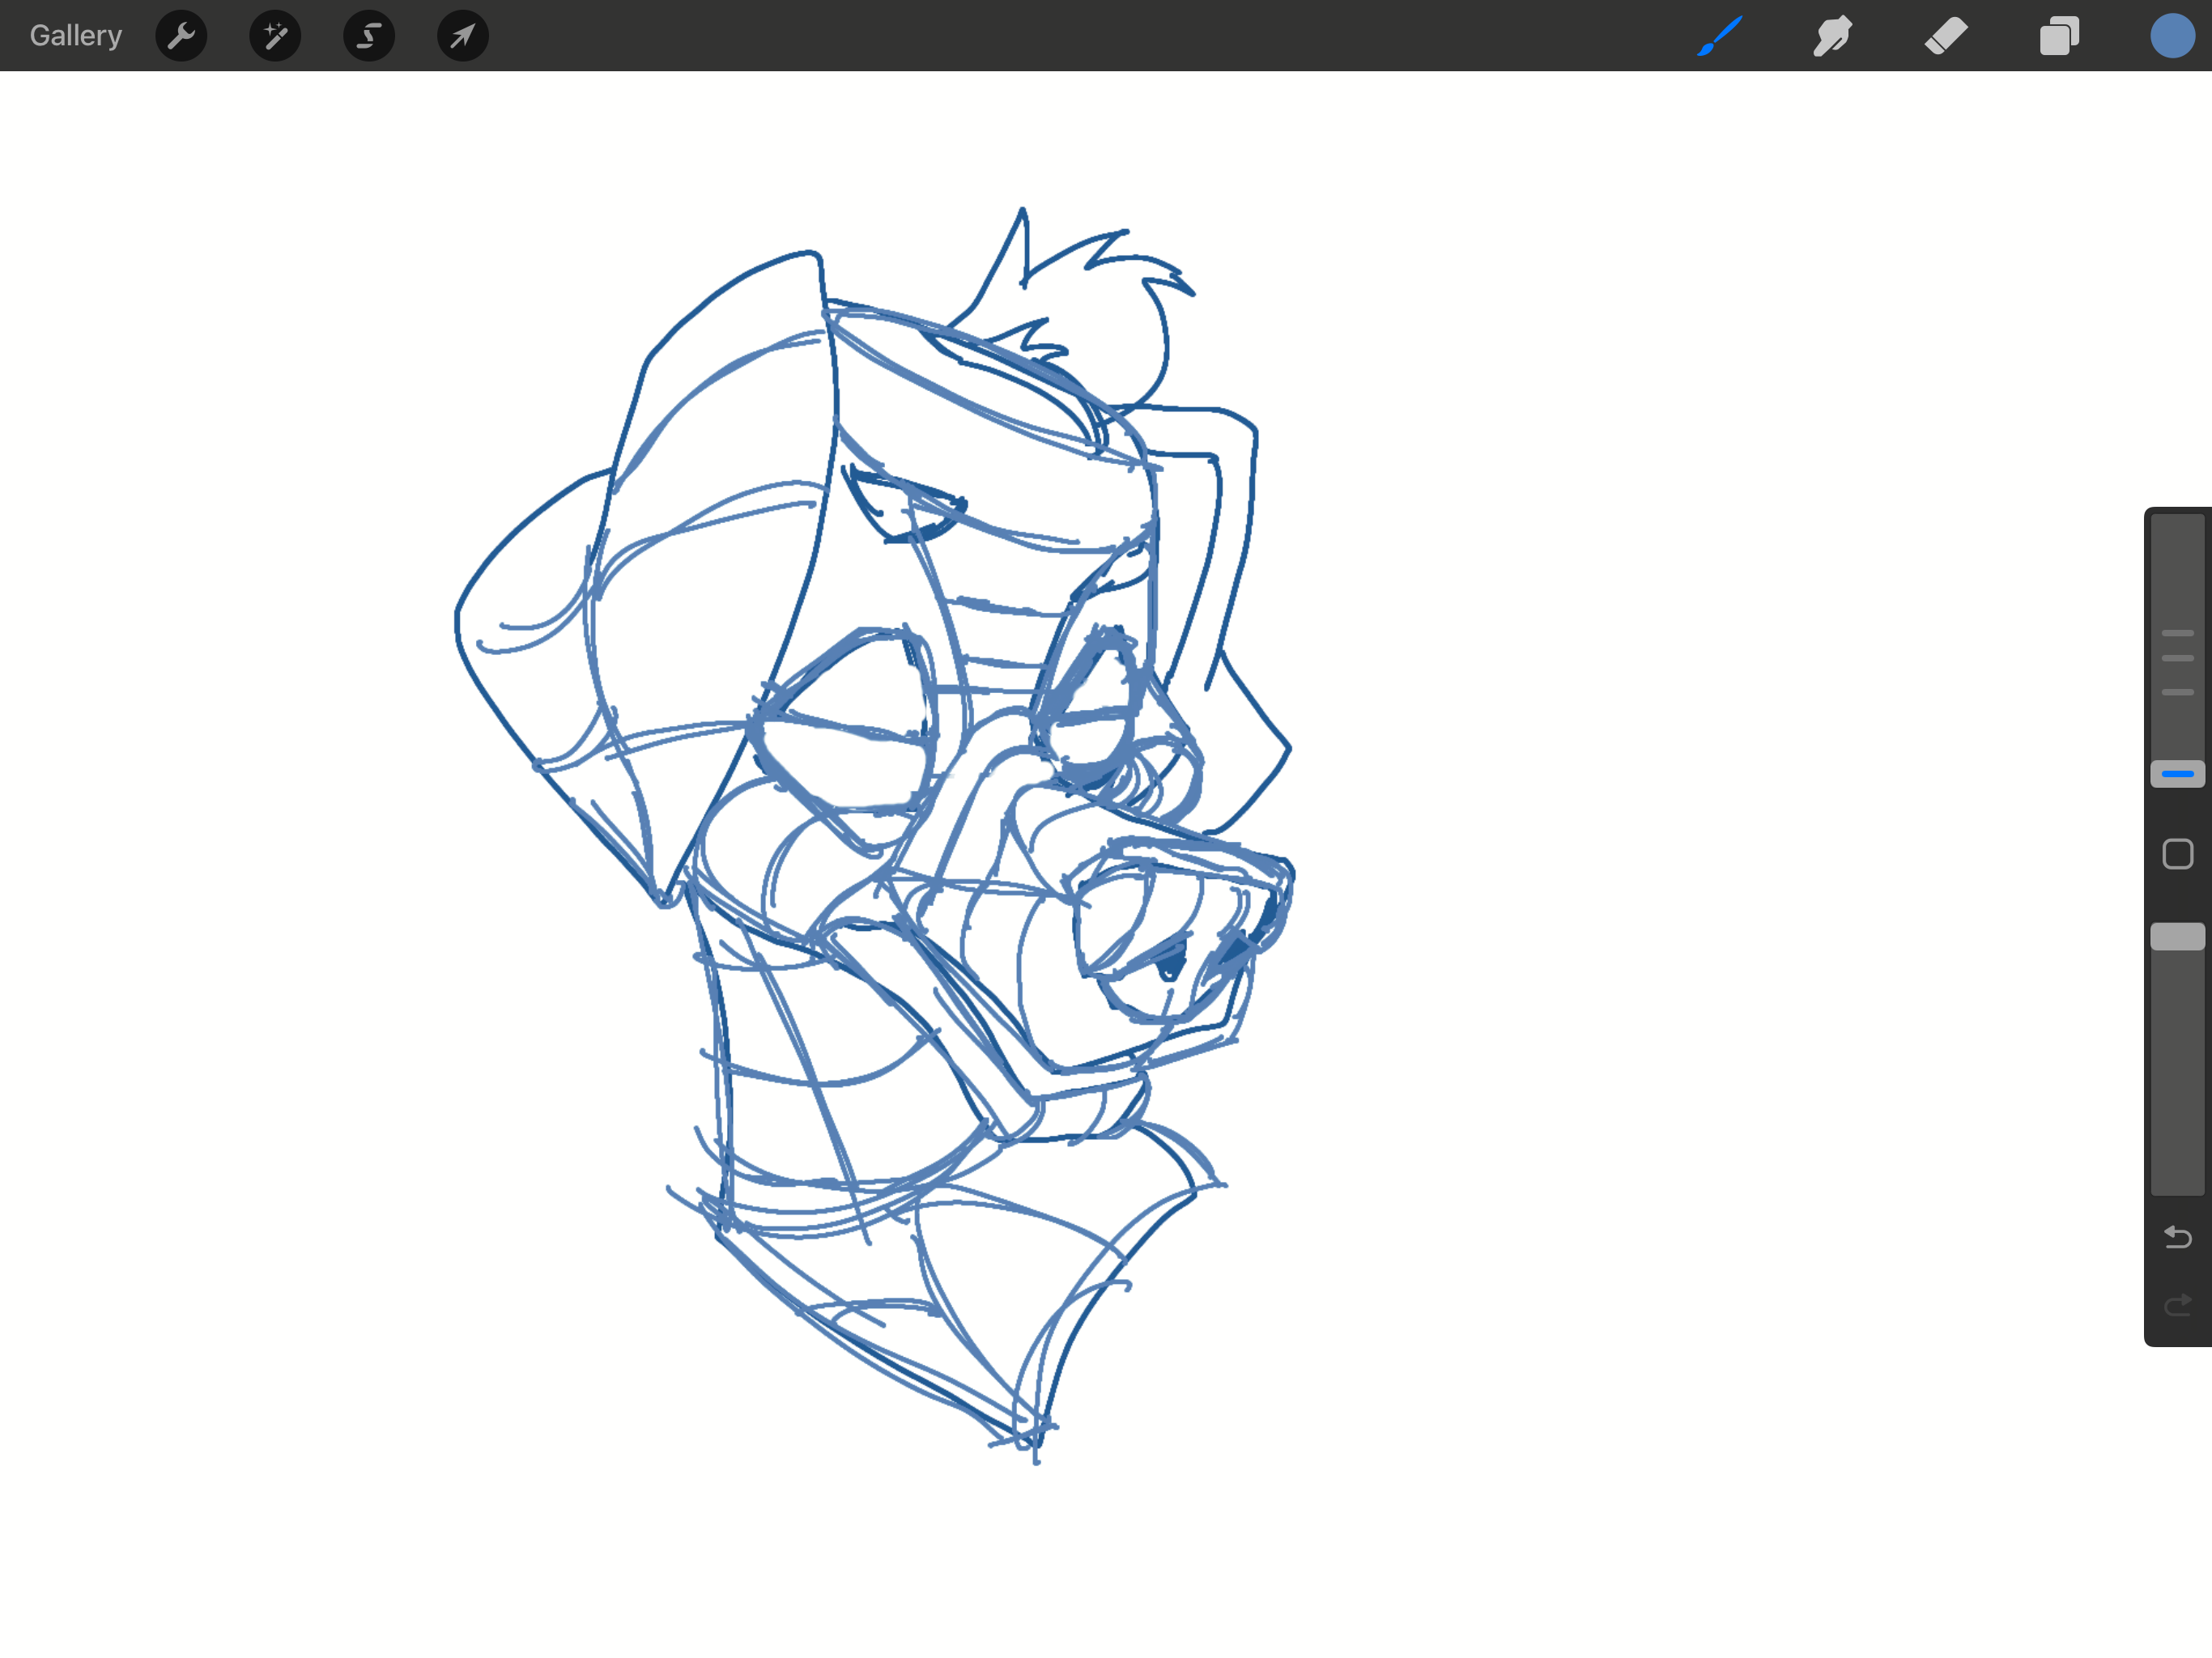Activate the Selection tool
The height and width of the screenshot is (1658, 2212).
(x=369, y=36)
